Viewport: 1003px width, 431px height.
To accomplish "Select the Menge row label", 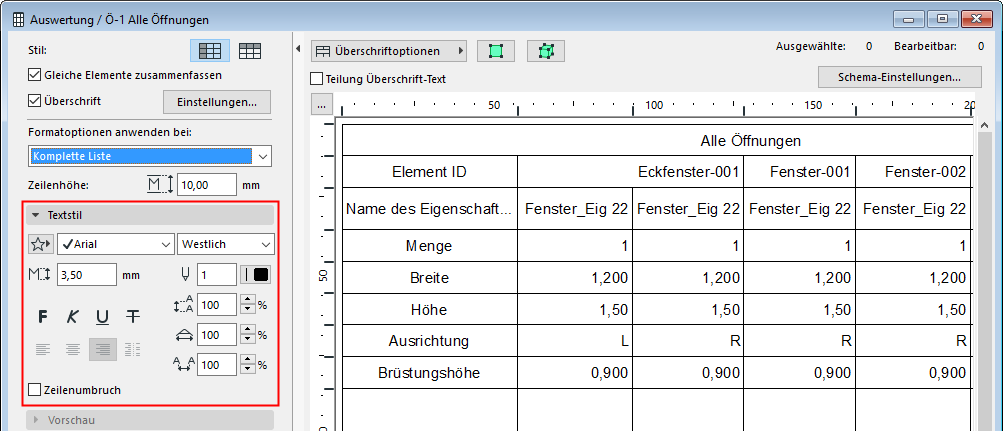I will (x=429, y=246).
